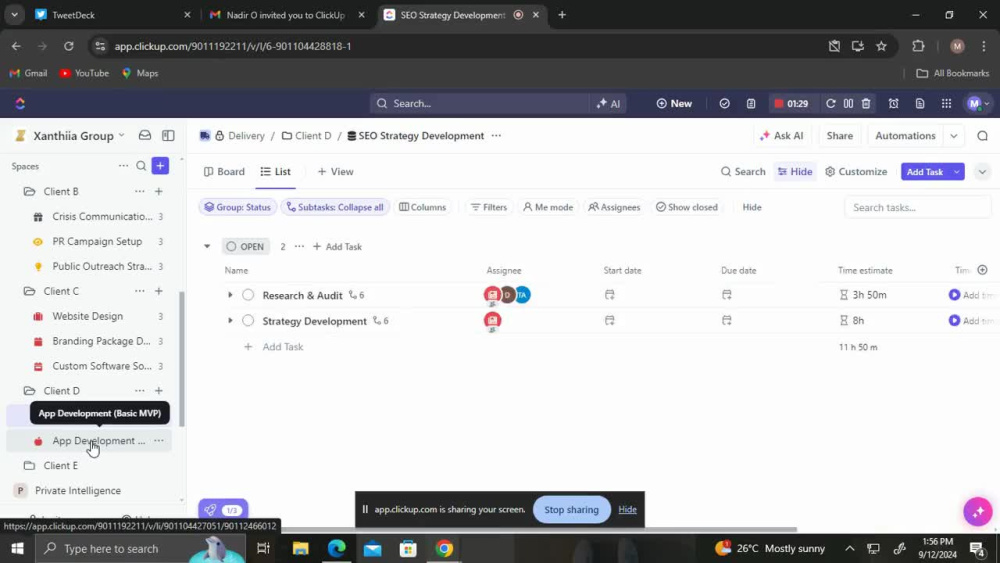Open the AI button in search bar
The width and height of the screenshot is (1000, 563).
point(608,103)
